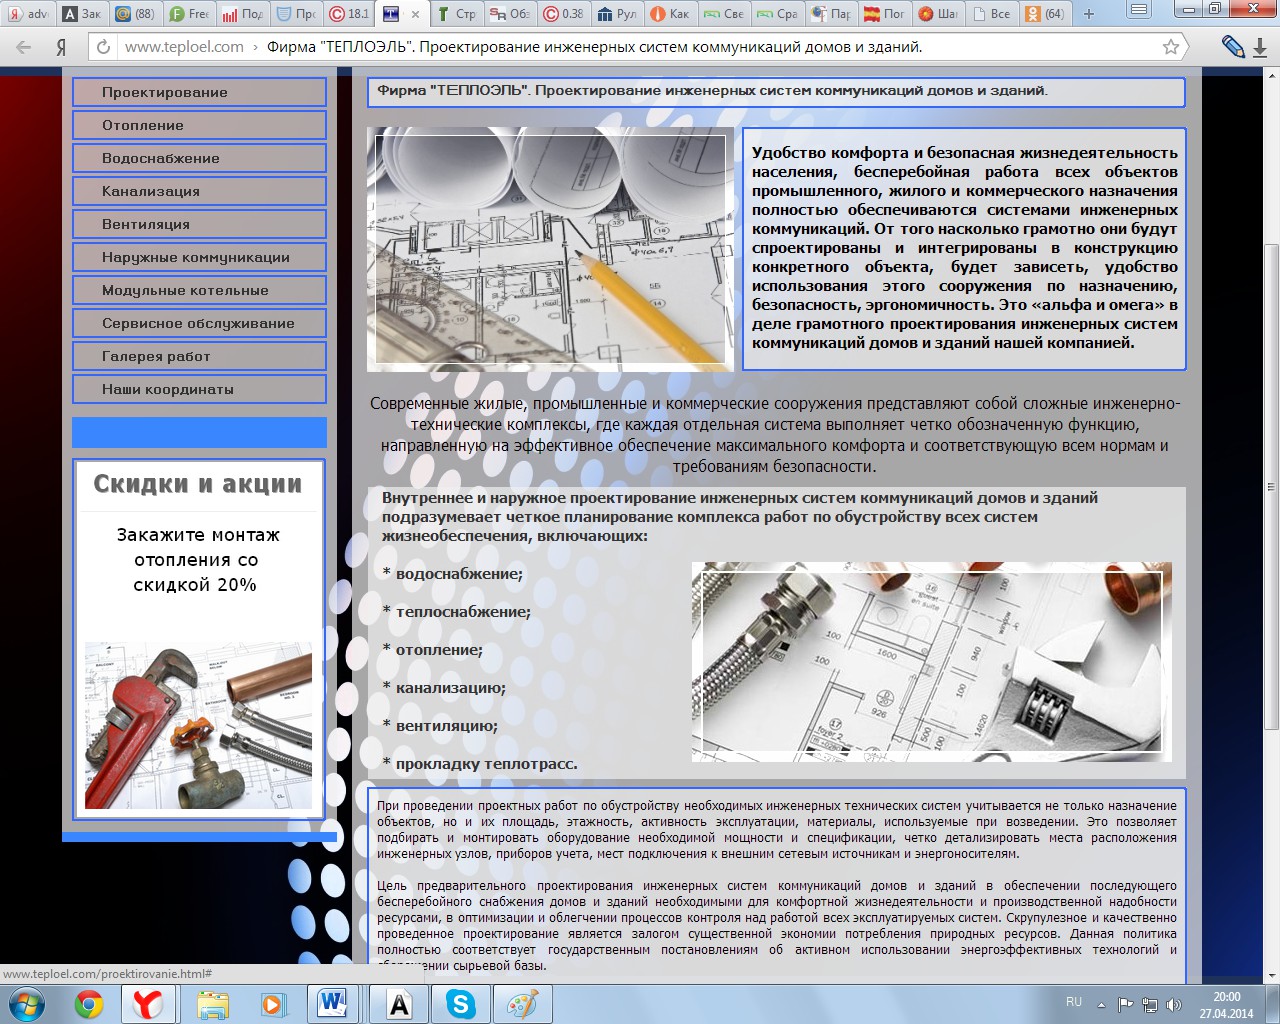Open the 'A' application in the taskbar
The image size is (1280, 1024).
(399, 1004)
